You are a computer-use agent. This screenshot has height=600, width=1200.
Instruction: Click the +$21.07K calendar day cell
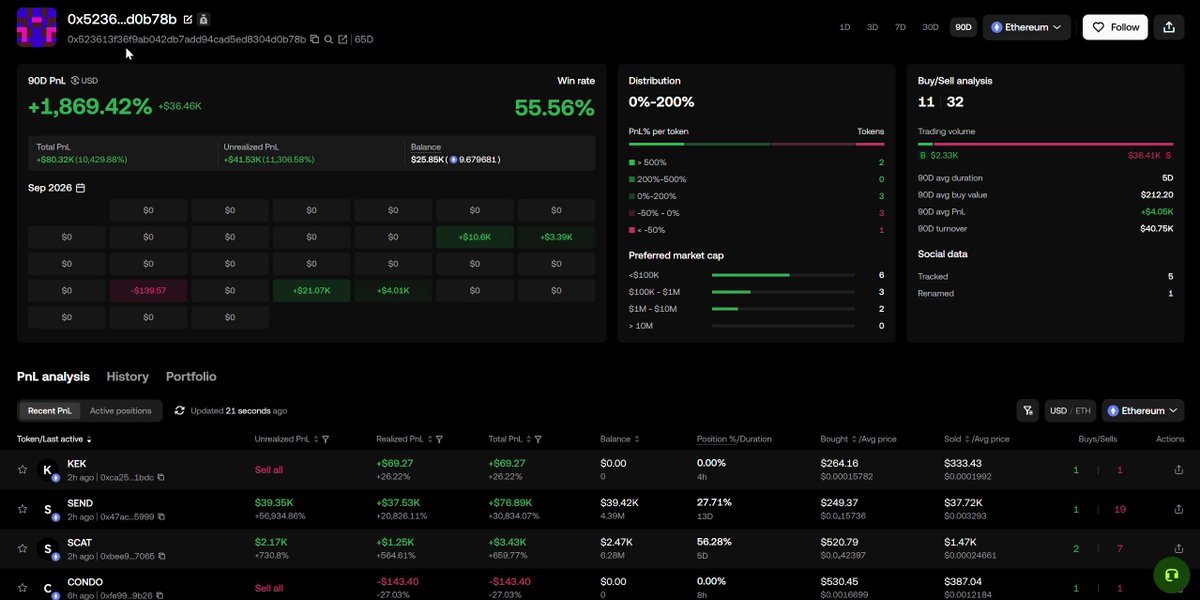(312, 291)
